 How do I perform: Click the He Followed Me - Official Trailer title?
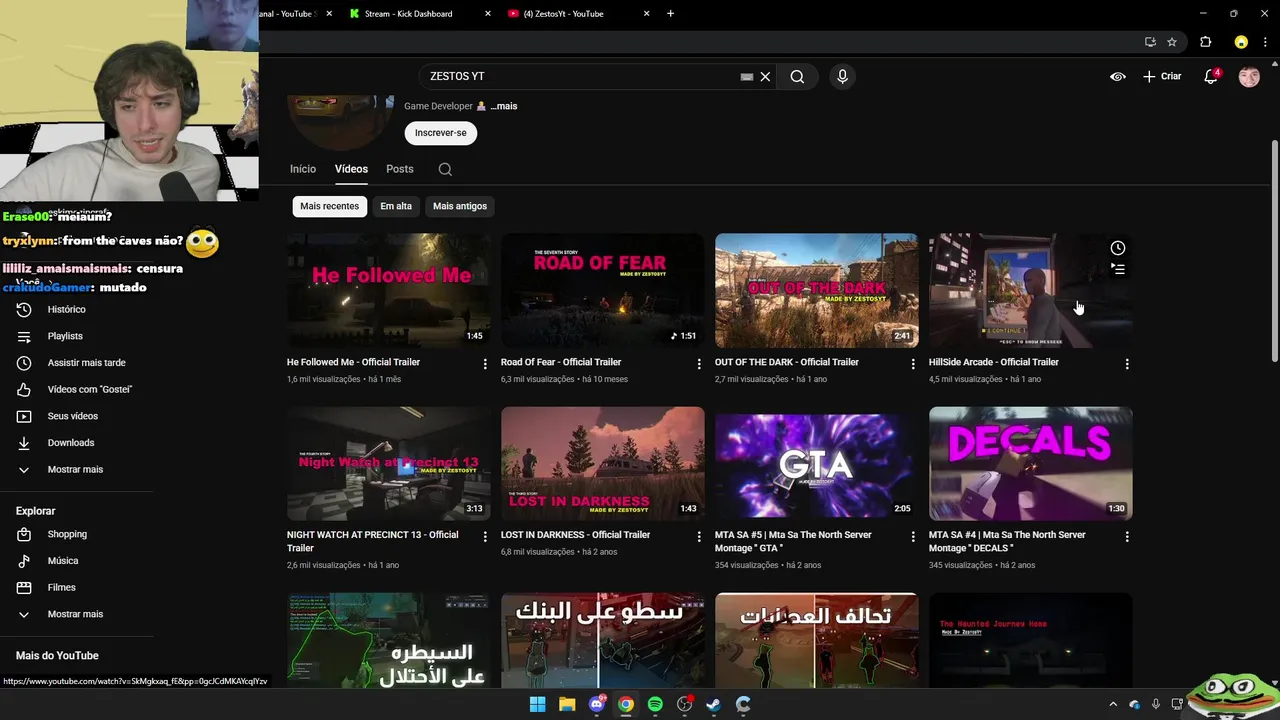[353, 362]
